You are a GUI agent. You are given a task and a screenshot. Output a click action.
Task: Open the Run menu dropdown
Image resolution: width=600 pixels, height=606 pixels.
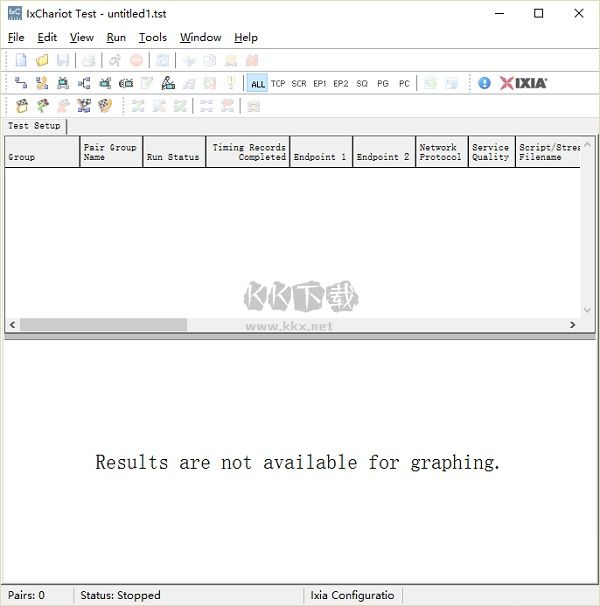tap(116, 37)
